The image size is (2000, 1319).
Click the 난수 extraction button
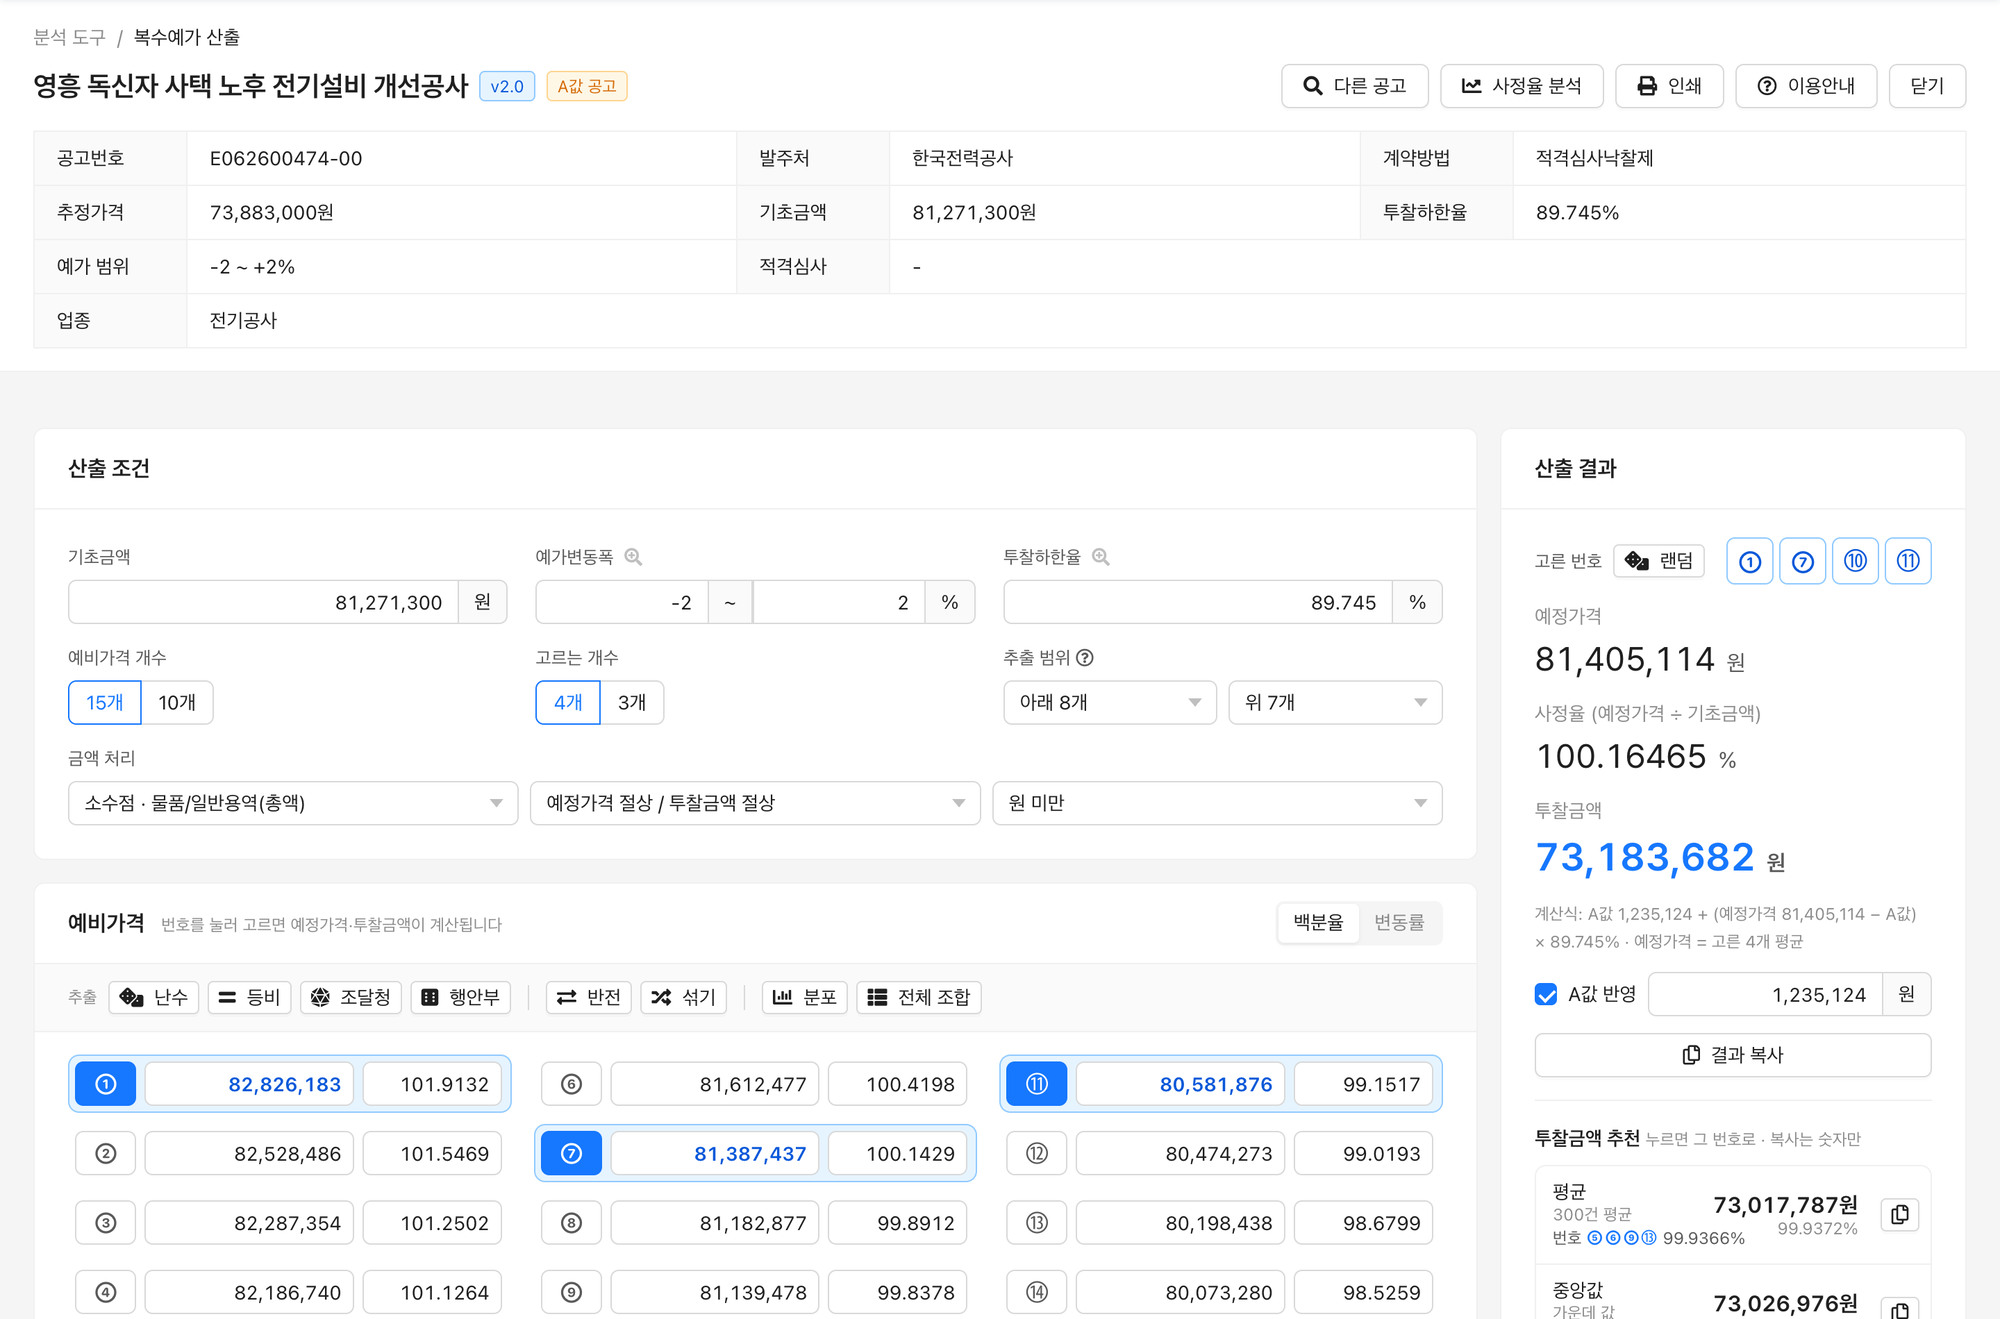coord(154,997)
